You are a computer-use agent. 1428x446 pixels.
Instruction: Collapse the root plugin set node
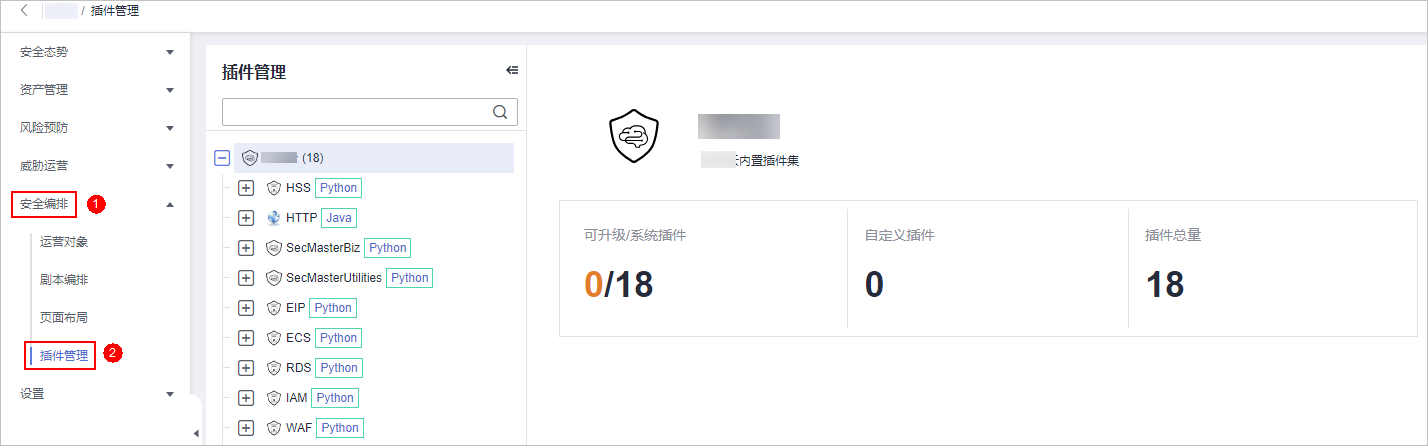222,158
